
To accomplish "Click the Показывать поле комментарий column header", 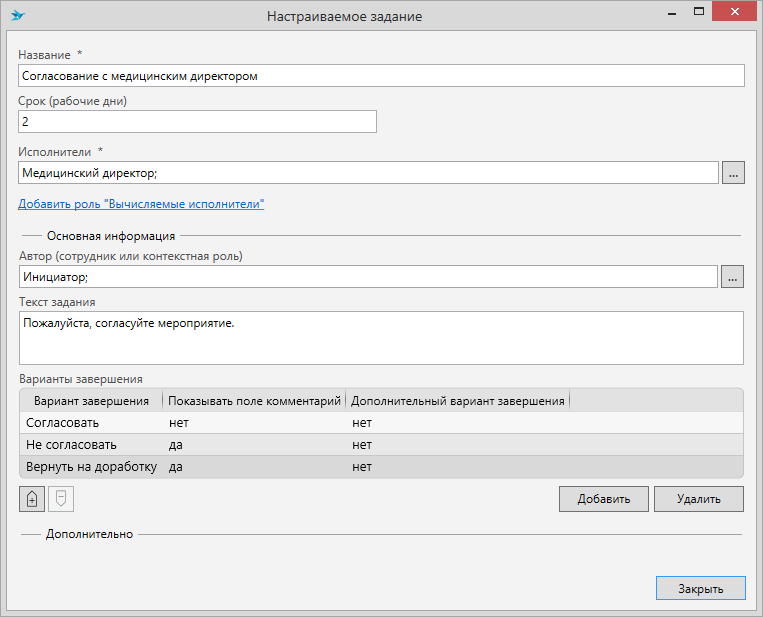I will point(254,401).
